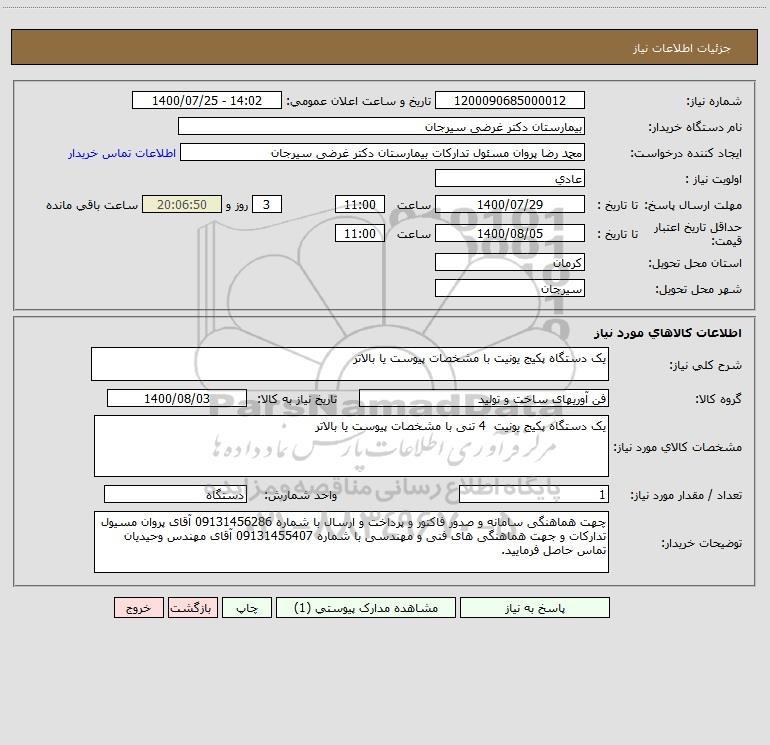Click label 'اولویت نیاز :'
Screen dimensions: 770x745
pos(714,180)
